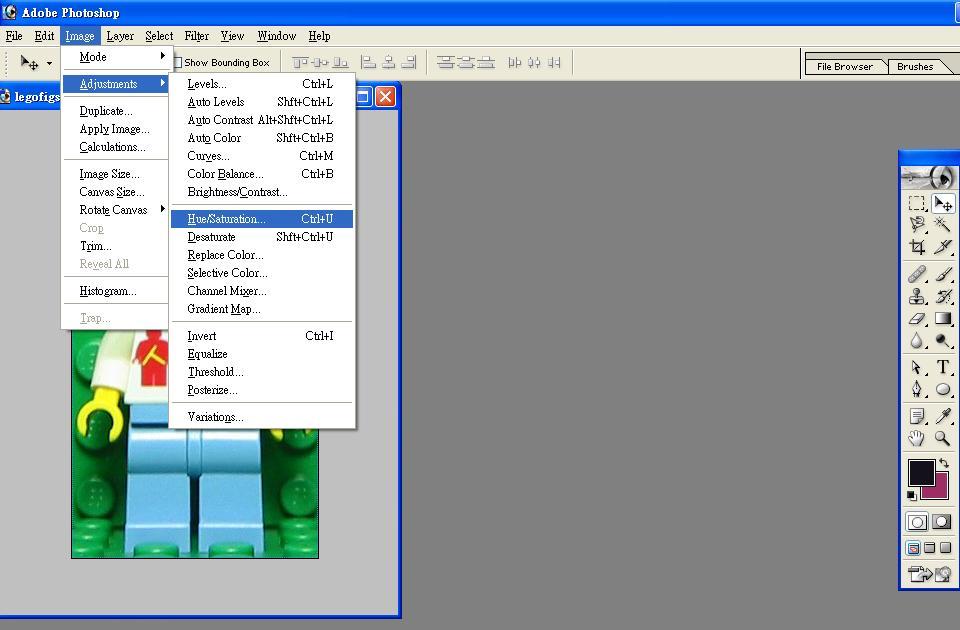Choose Image Size command
The image size is (960, 630).
click(115, 174)
